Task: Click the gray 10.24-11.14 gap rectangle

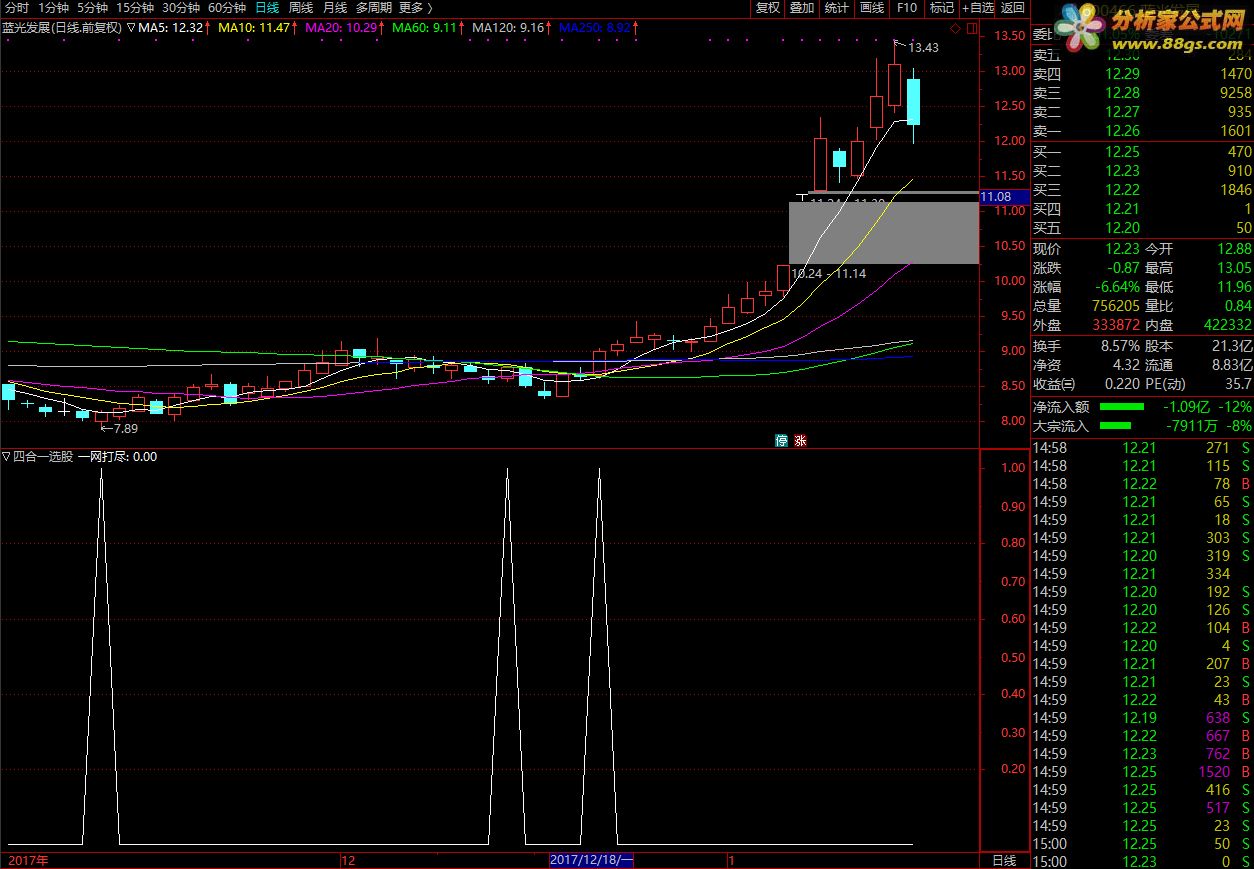Action: click(x=883, y=233)
